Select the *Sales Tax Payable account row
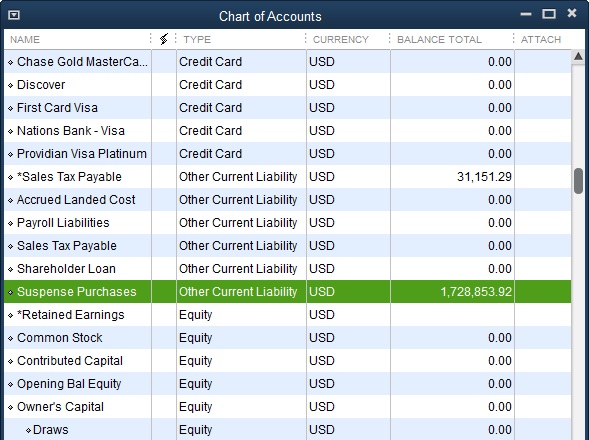The image size is (589, 440). tap(288, 177)
